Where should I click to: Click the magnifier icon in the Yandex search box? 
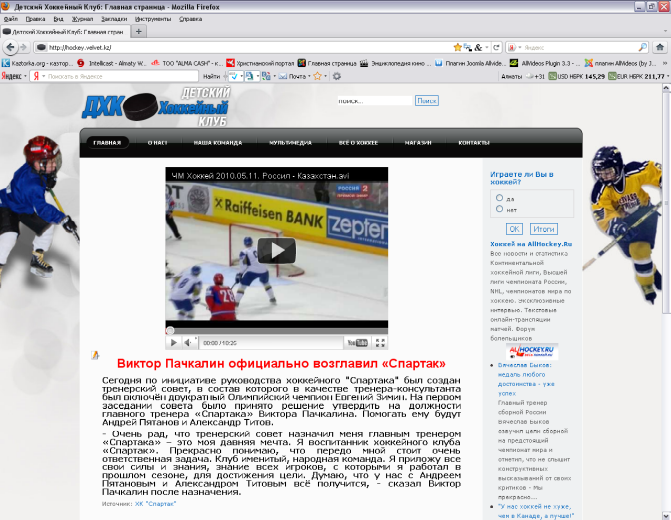[642, 47]
